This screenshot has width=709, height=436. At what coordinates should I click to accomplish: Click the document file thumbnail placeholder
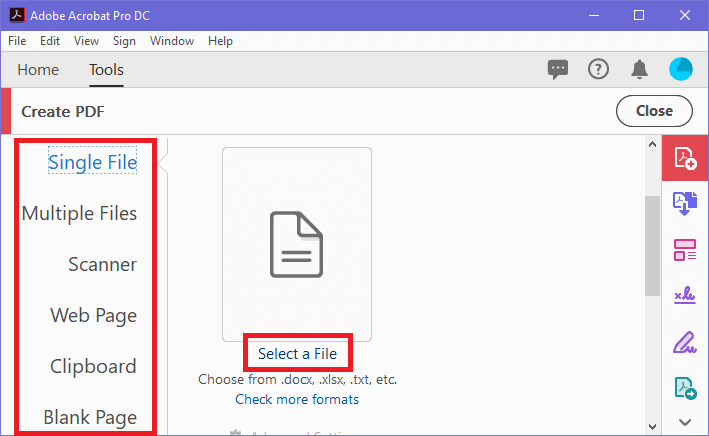297,244
